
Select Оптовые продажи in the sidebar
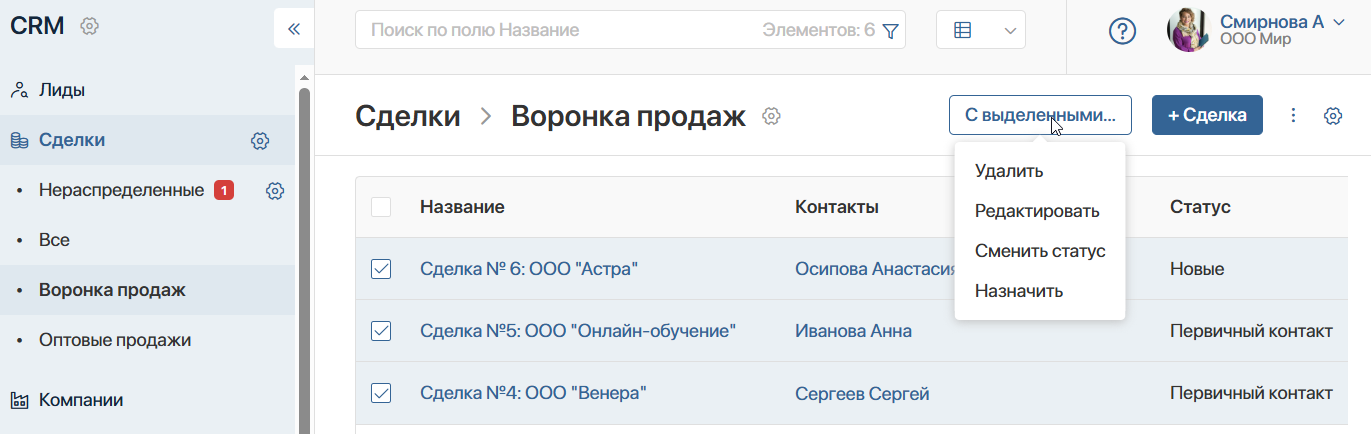click(x=115, y=340)
